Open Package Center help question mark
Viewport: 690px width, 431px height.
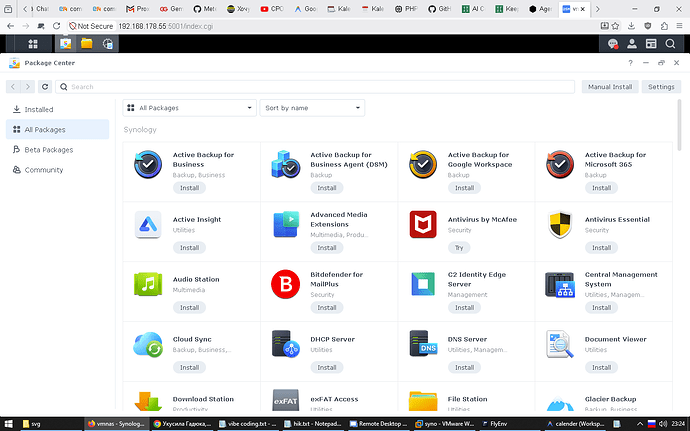coord(630,63)
